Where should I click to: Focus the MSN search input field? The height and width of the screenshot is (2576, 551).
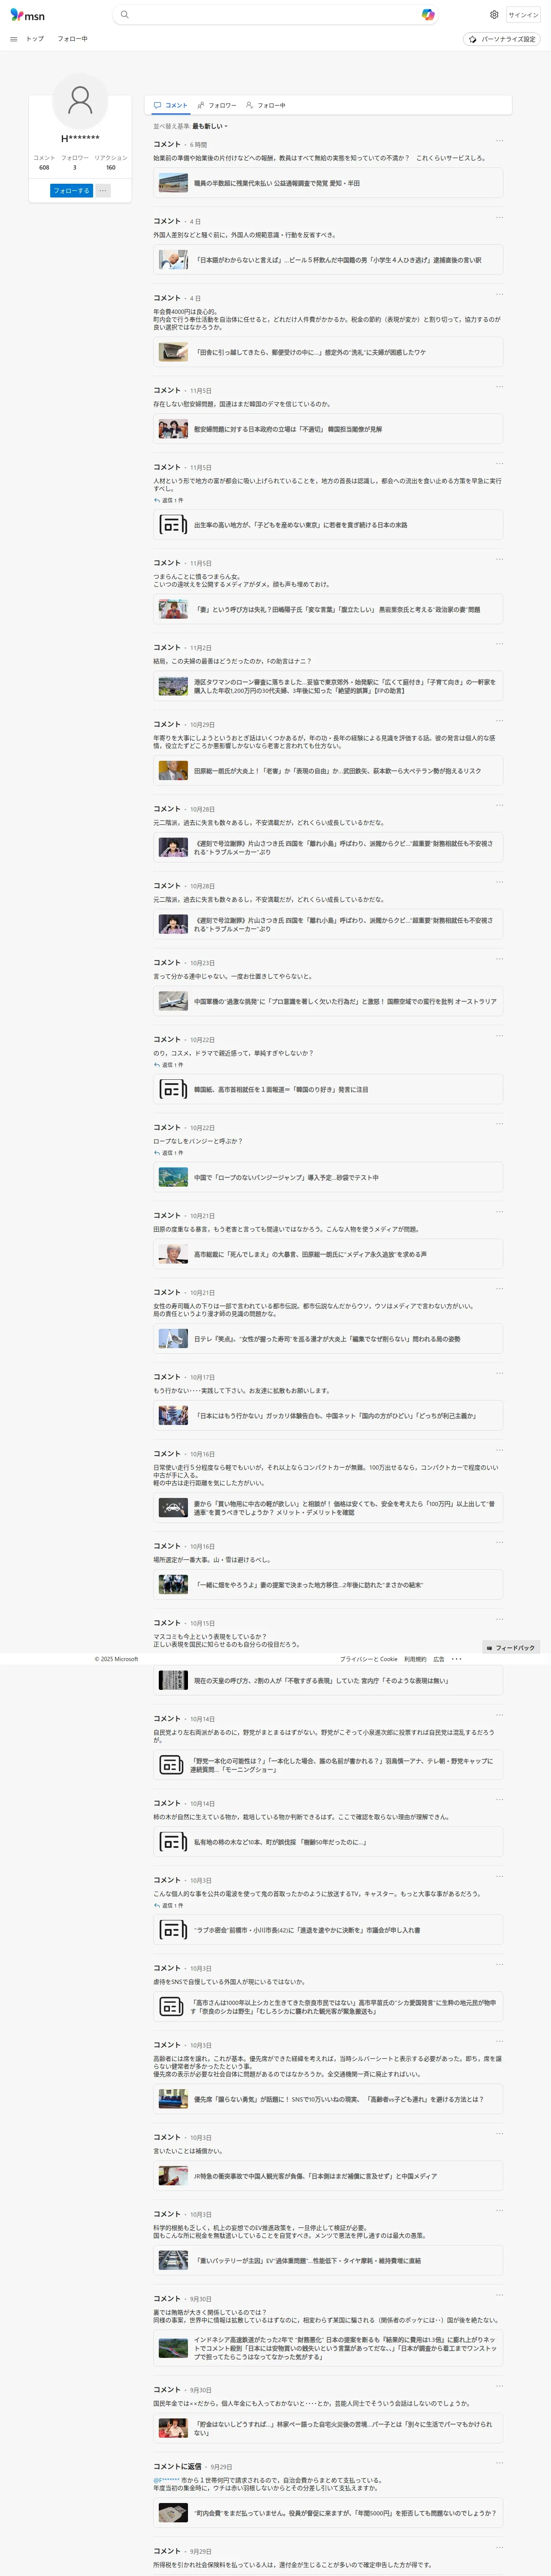pos(275,15)
